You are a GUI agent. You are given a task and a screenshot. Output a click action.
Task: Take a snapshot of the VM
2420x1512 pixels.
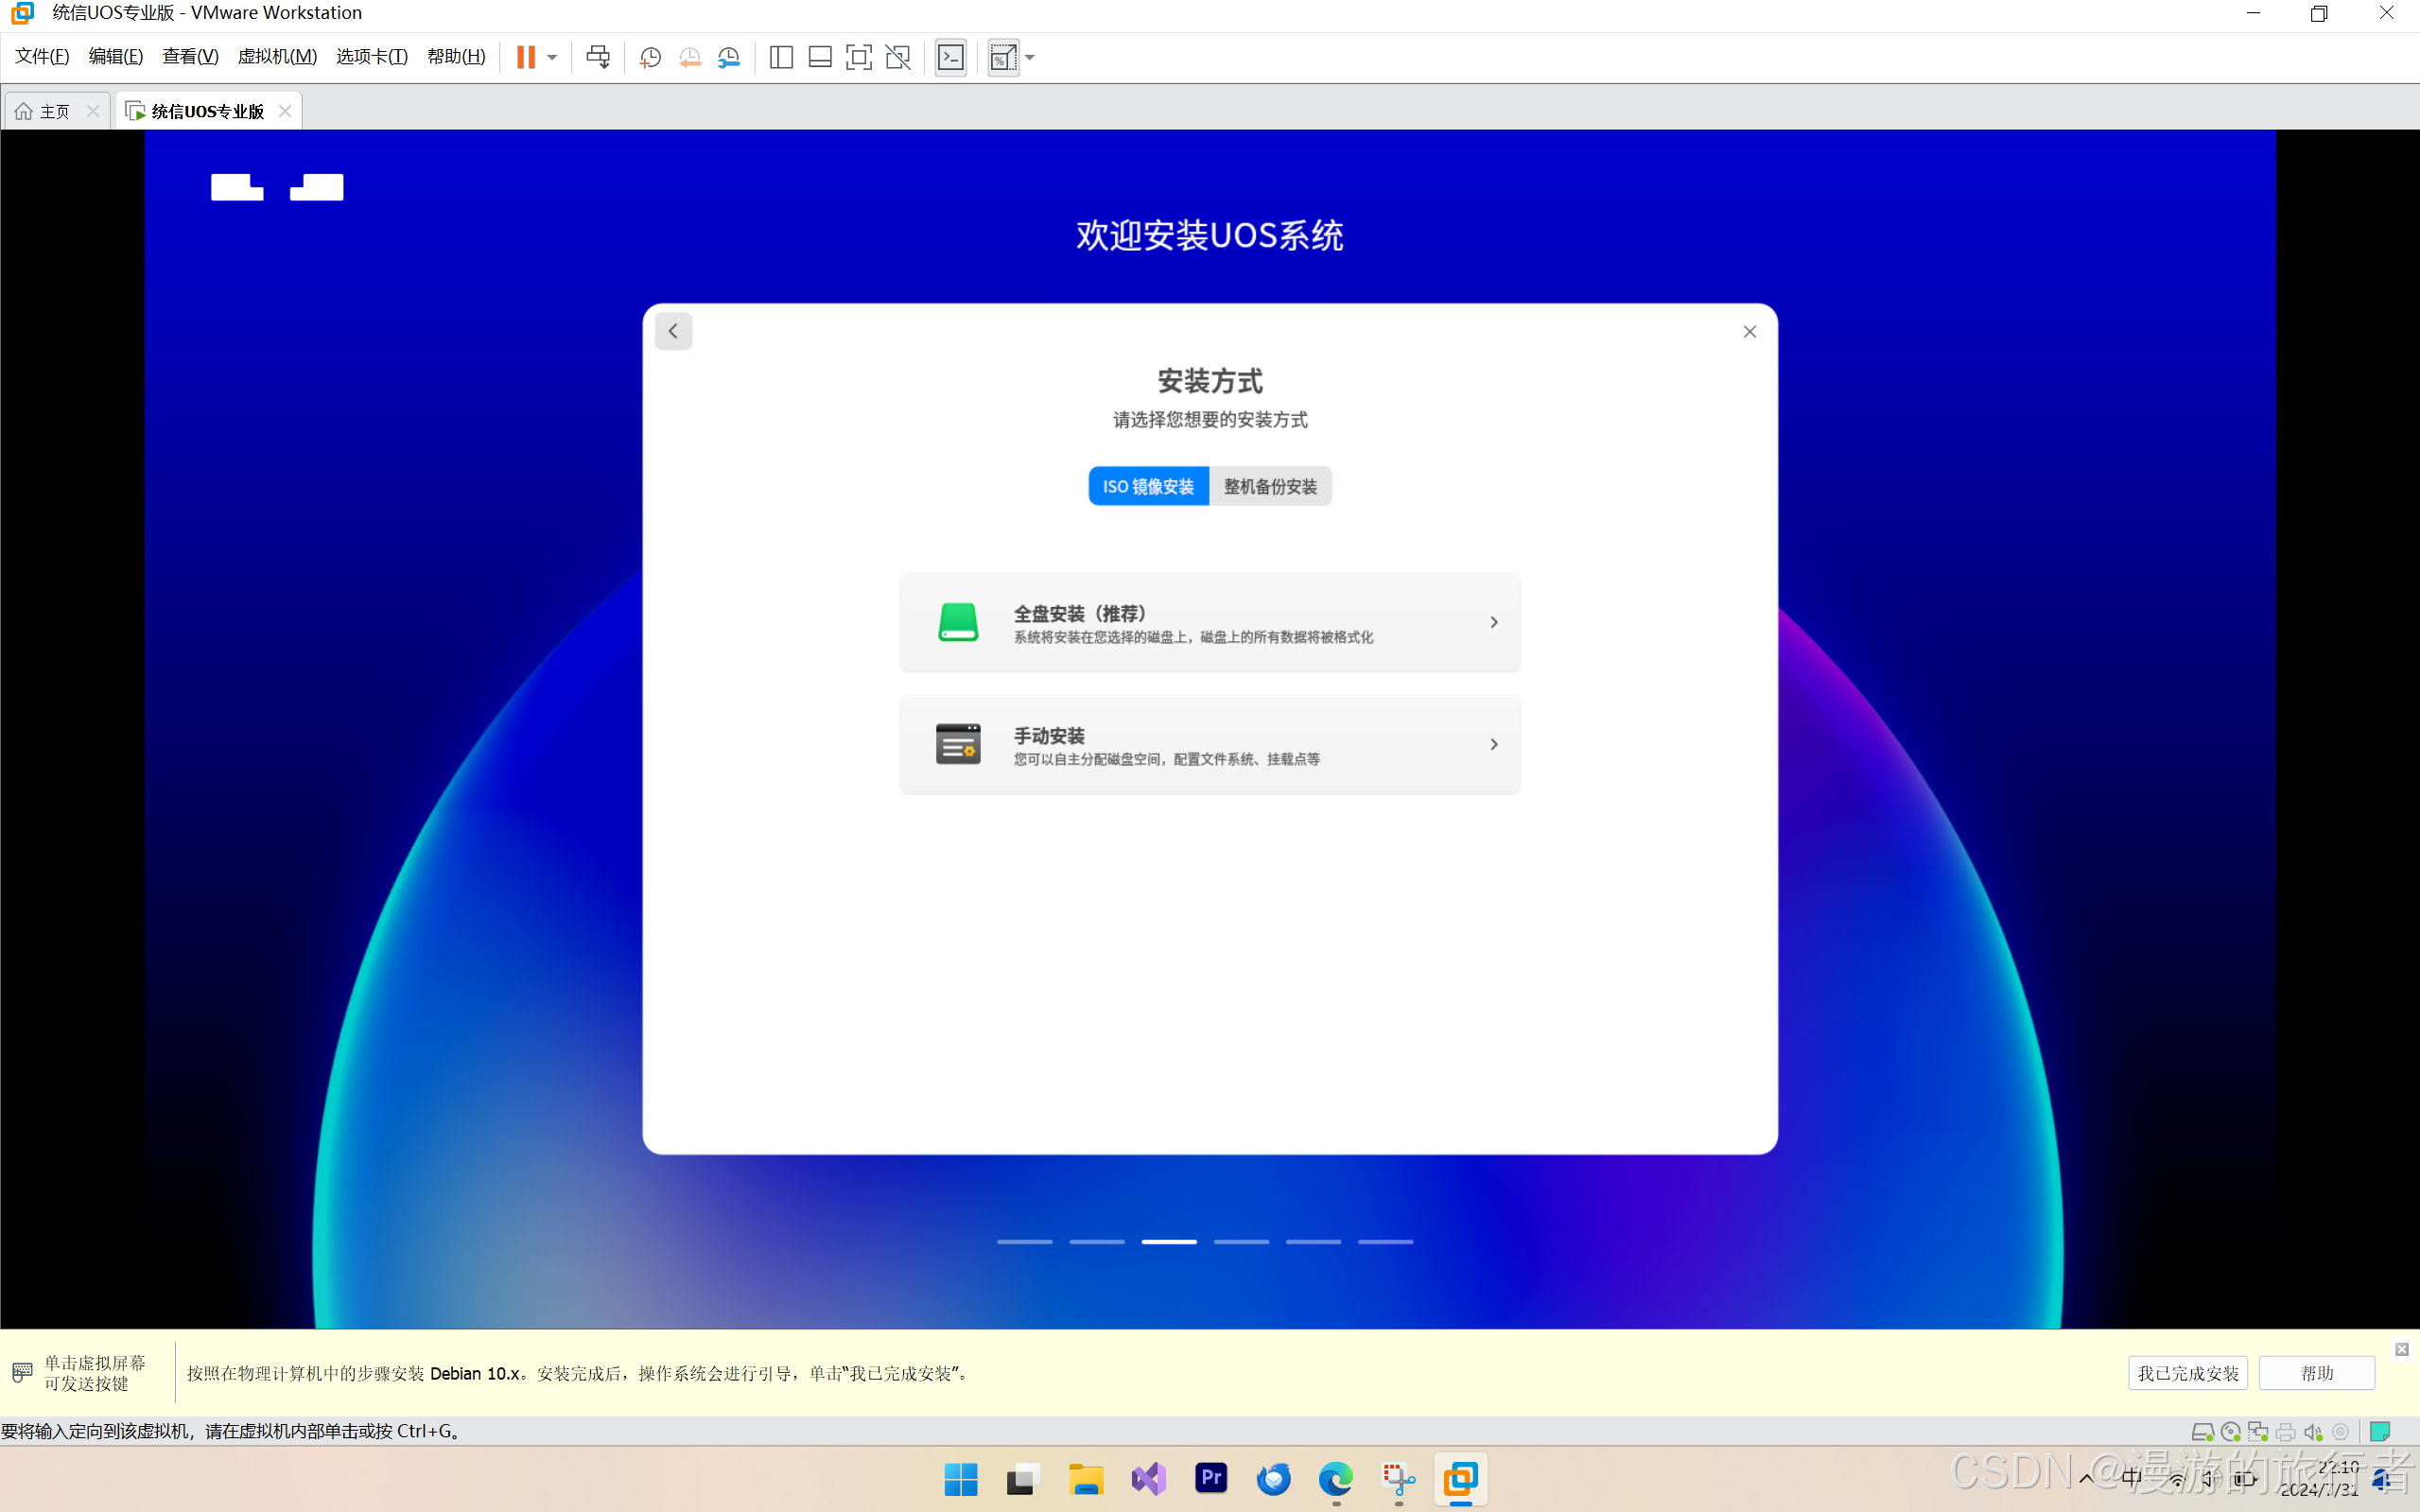(x=650, y=57)
